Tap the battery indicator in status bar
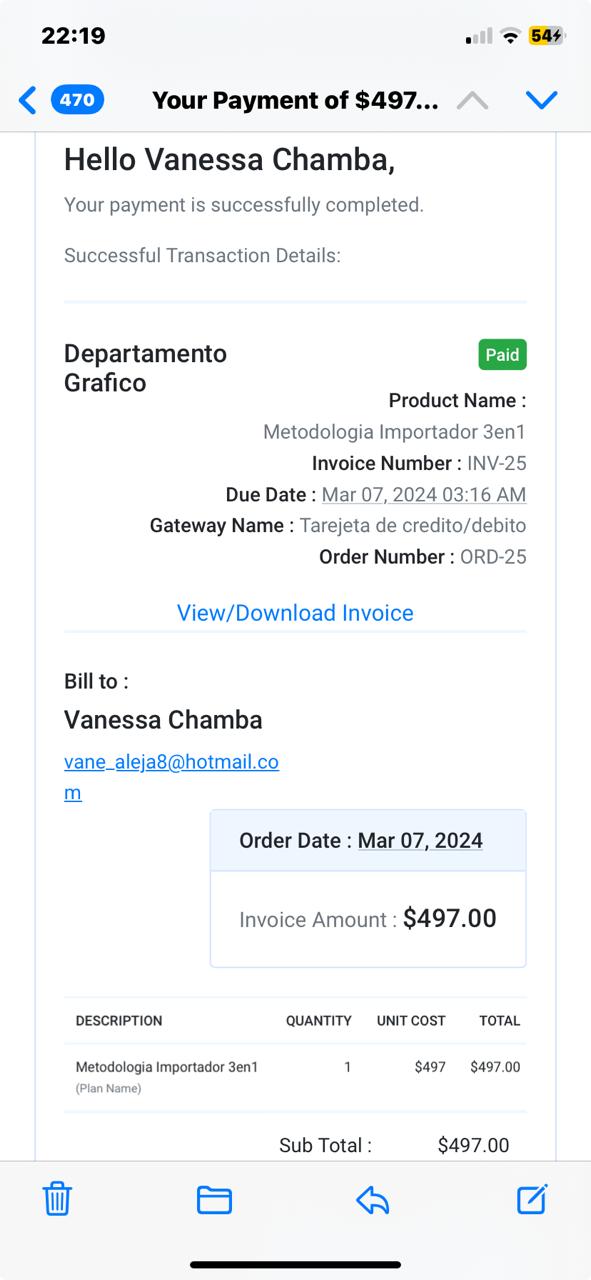This screenshot has height=1280, width=591. (x=547, y=36)
